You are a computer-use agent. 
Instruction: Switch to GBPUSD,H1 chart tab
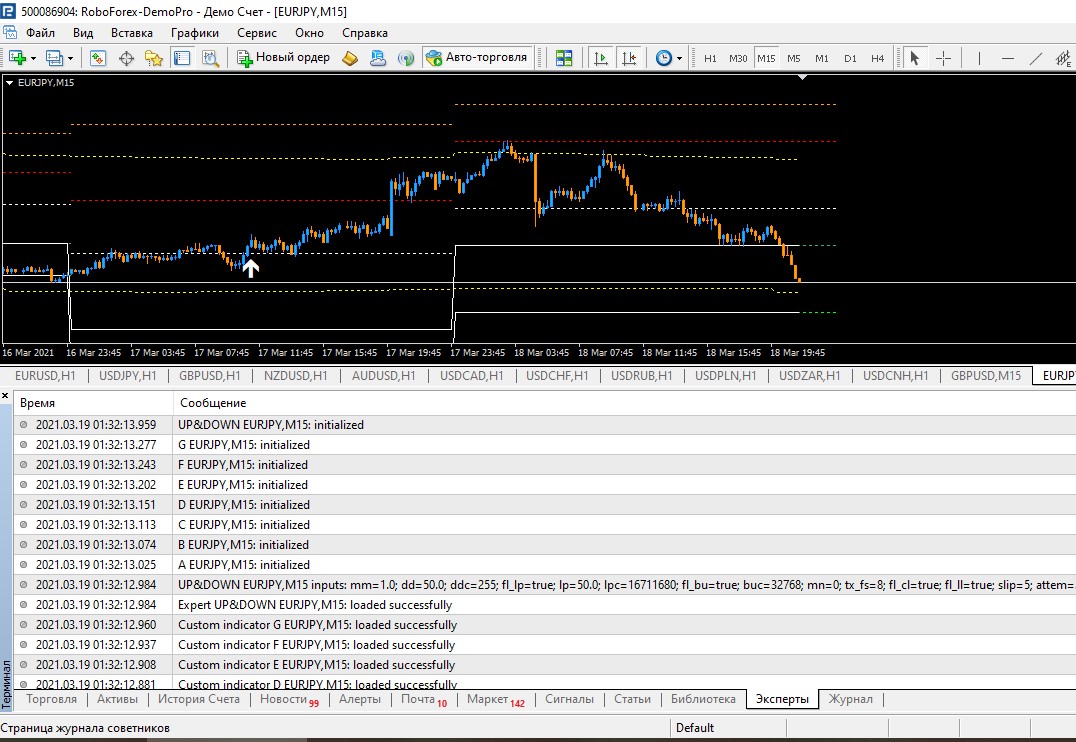(x=210, y=375)
